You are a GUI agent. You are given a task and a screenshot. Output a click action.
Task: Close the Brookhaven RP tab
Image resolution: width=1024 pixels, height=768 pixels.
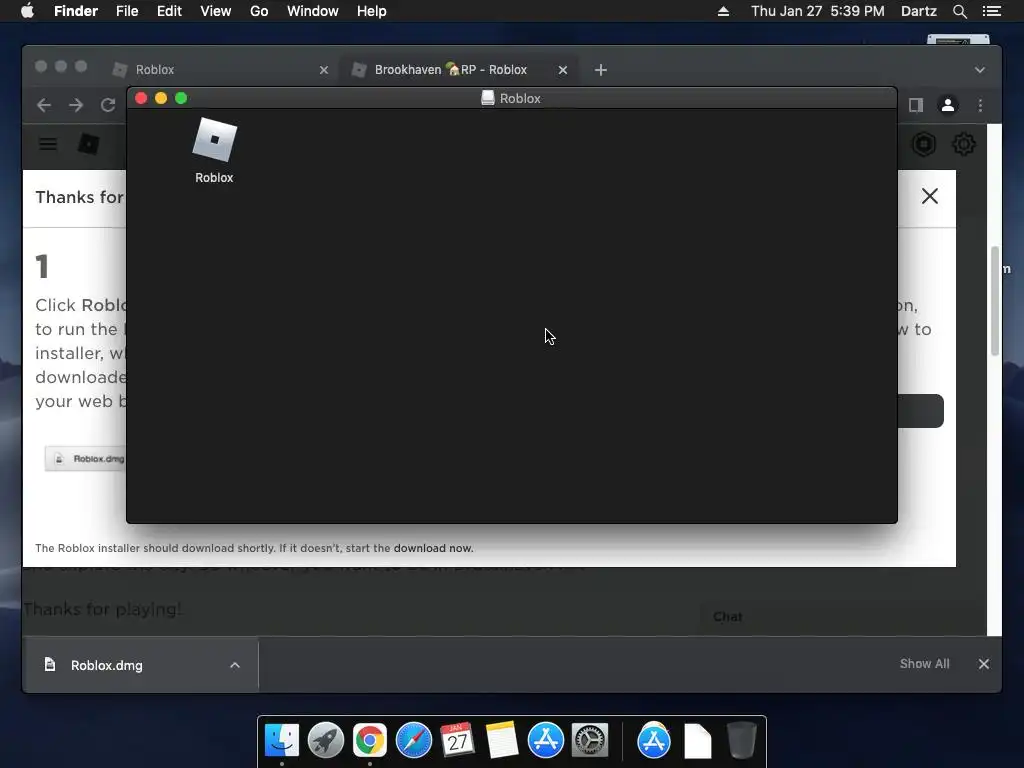click(563, 70)
